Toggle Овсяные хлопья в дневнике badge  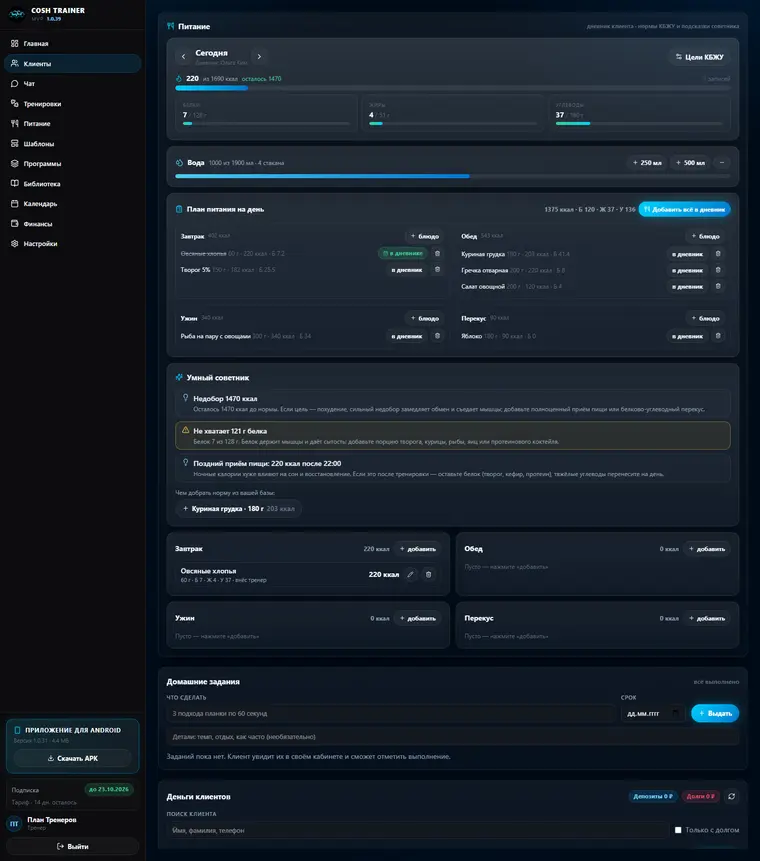click(403, 254)
